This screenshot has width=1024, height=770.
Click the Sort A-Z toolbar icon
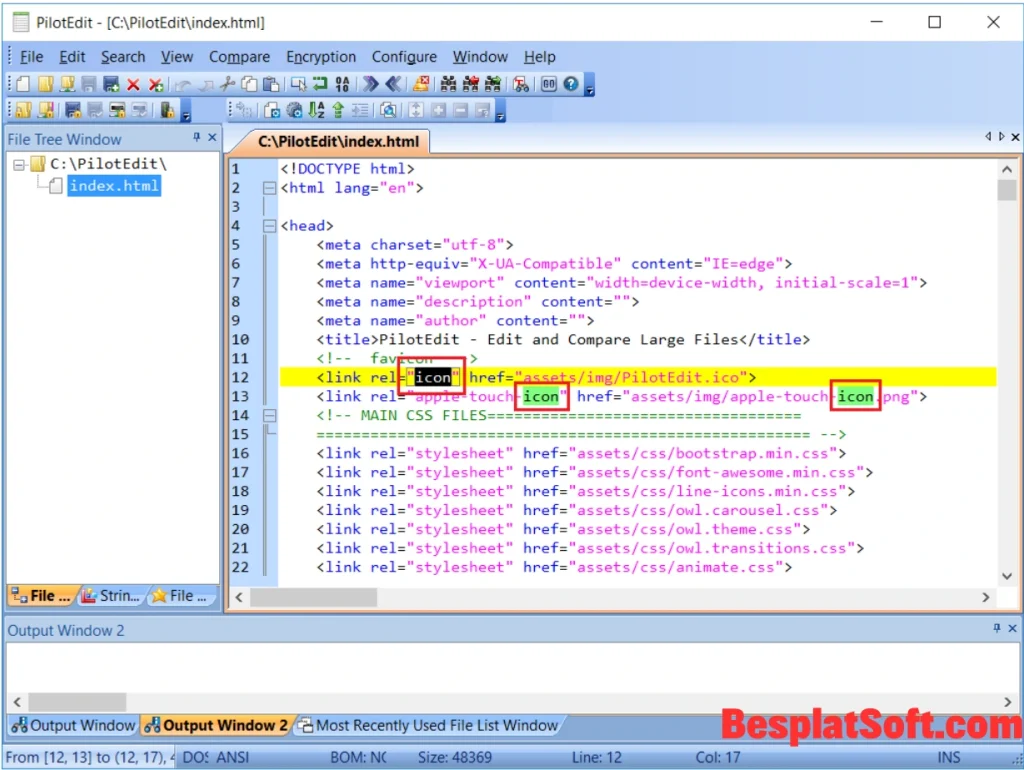click(x=318, y=110)
